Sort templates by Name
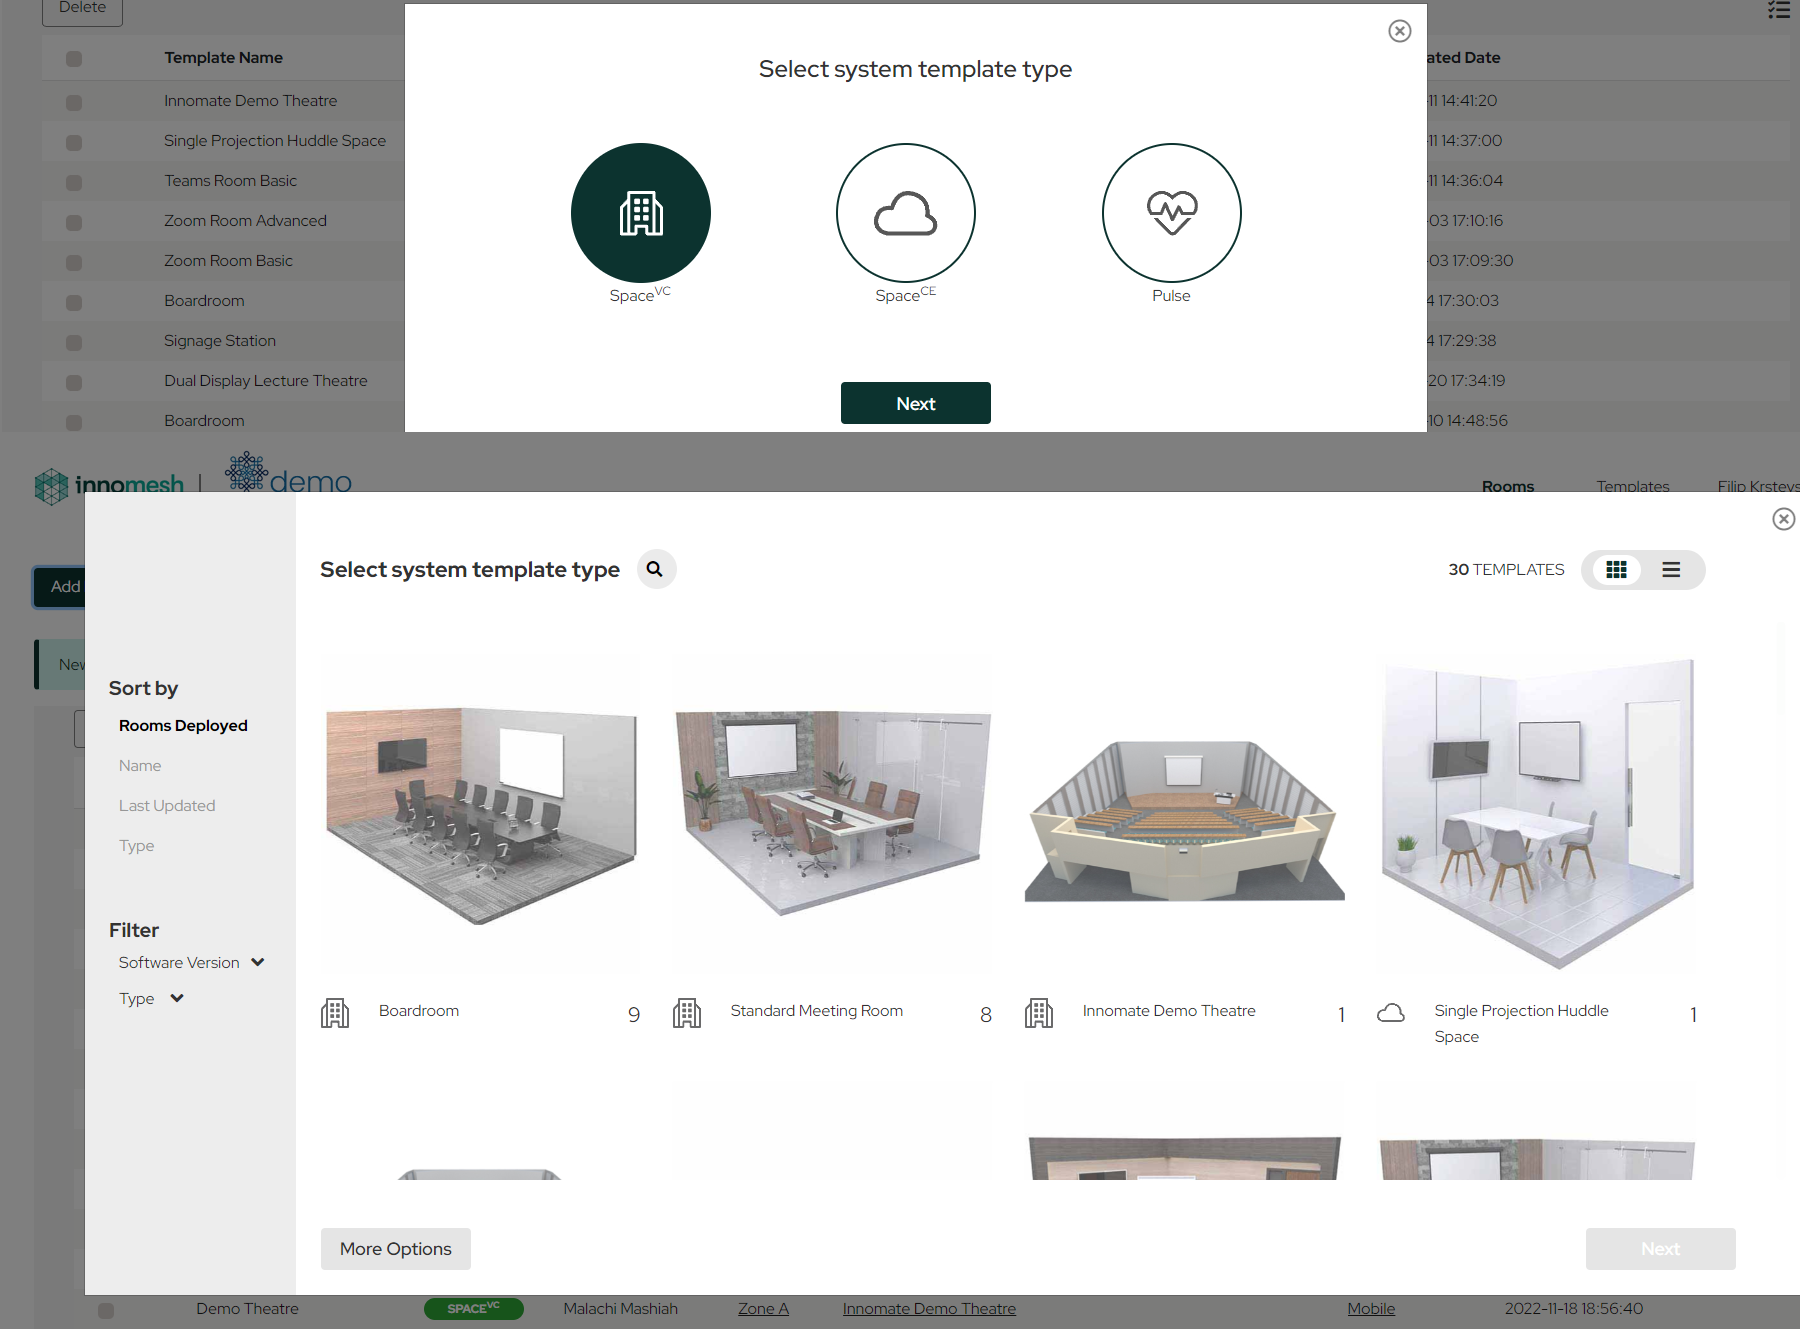 coord(140,765)
